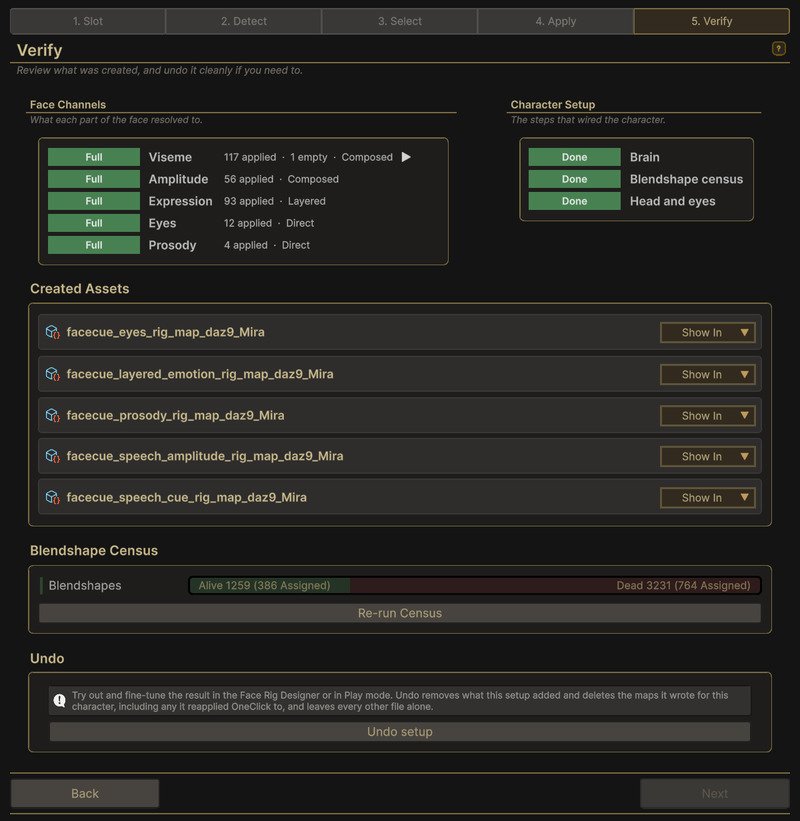Click the Blendshapes label in census panel
The width and height of the screenshot is (800, 821).
(x=85, y=585)
